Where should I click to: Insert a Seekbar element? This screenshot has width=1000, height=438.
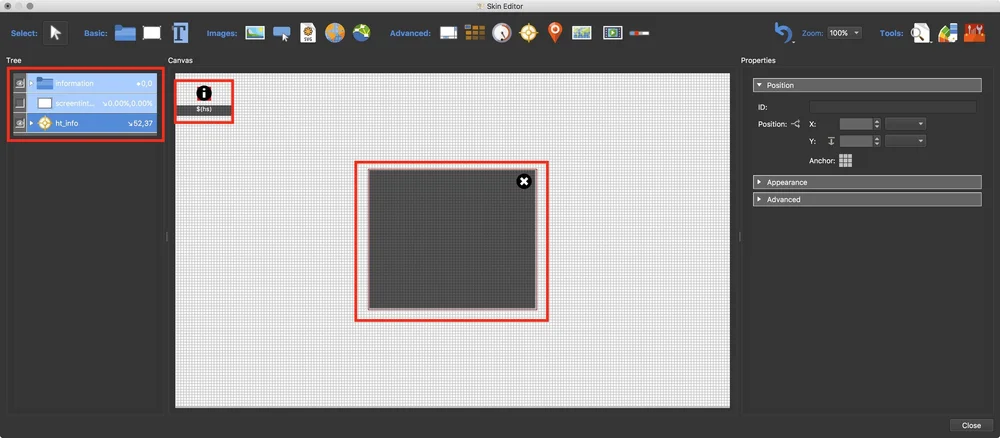tap(639, 33)
